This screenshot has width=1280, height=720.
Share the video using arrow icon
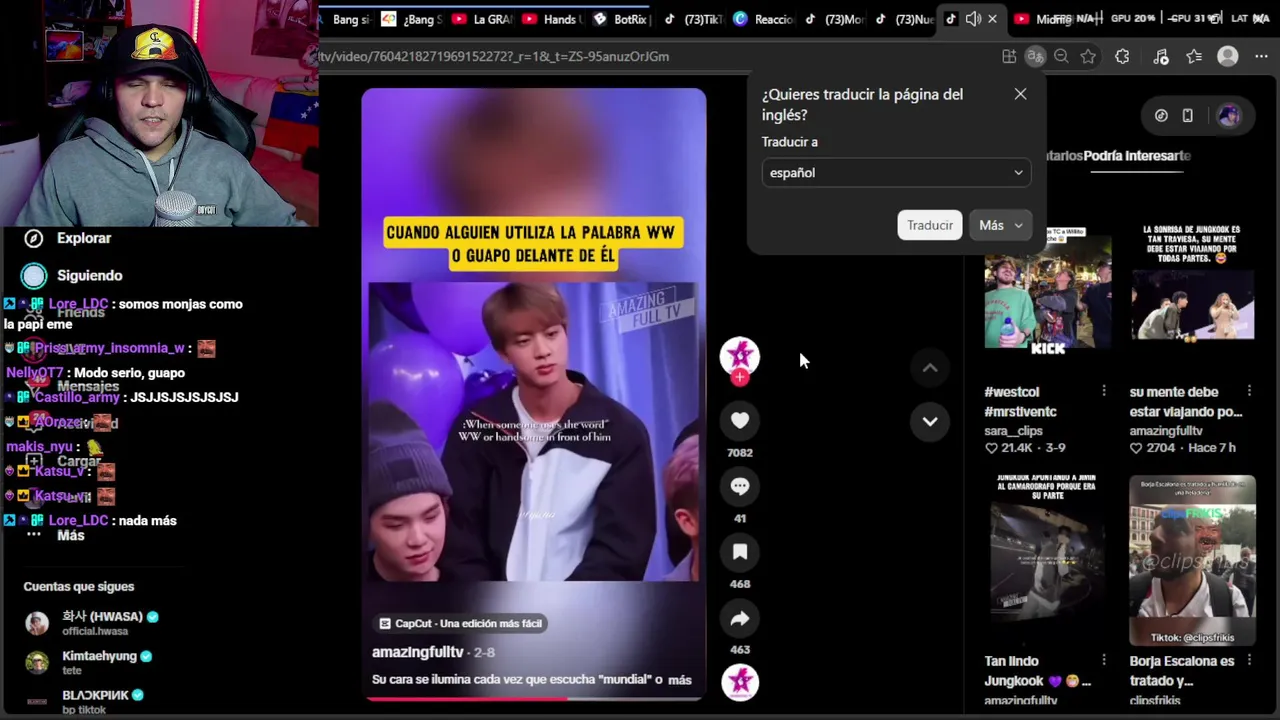coord(740,619)
